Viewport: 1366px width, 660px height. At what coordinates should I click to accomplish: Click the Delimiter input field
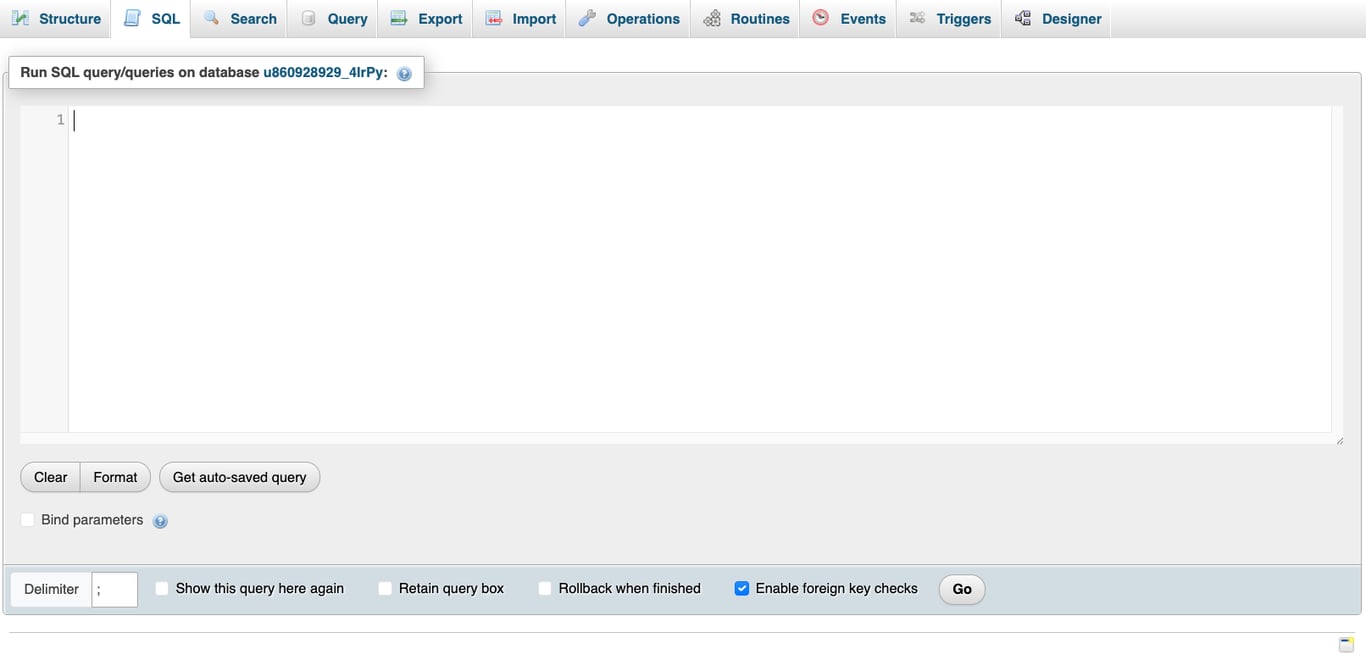[114, 589]
